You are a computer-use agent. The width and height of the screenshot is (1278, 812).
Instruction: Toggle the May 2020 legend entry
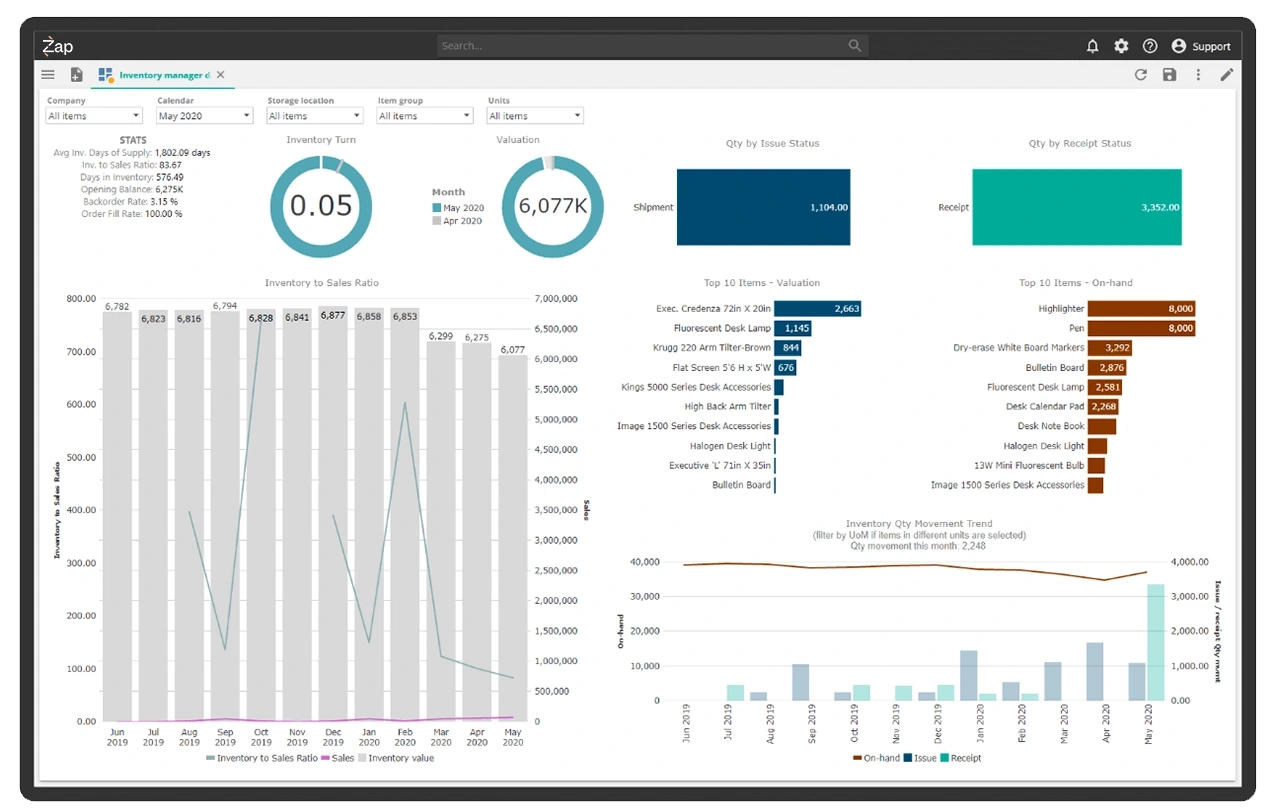pos(458,208)
